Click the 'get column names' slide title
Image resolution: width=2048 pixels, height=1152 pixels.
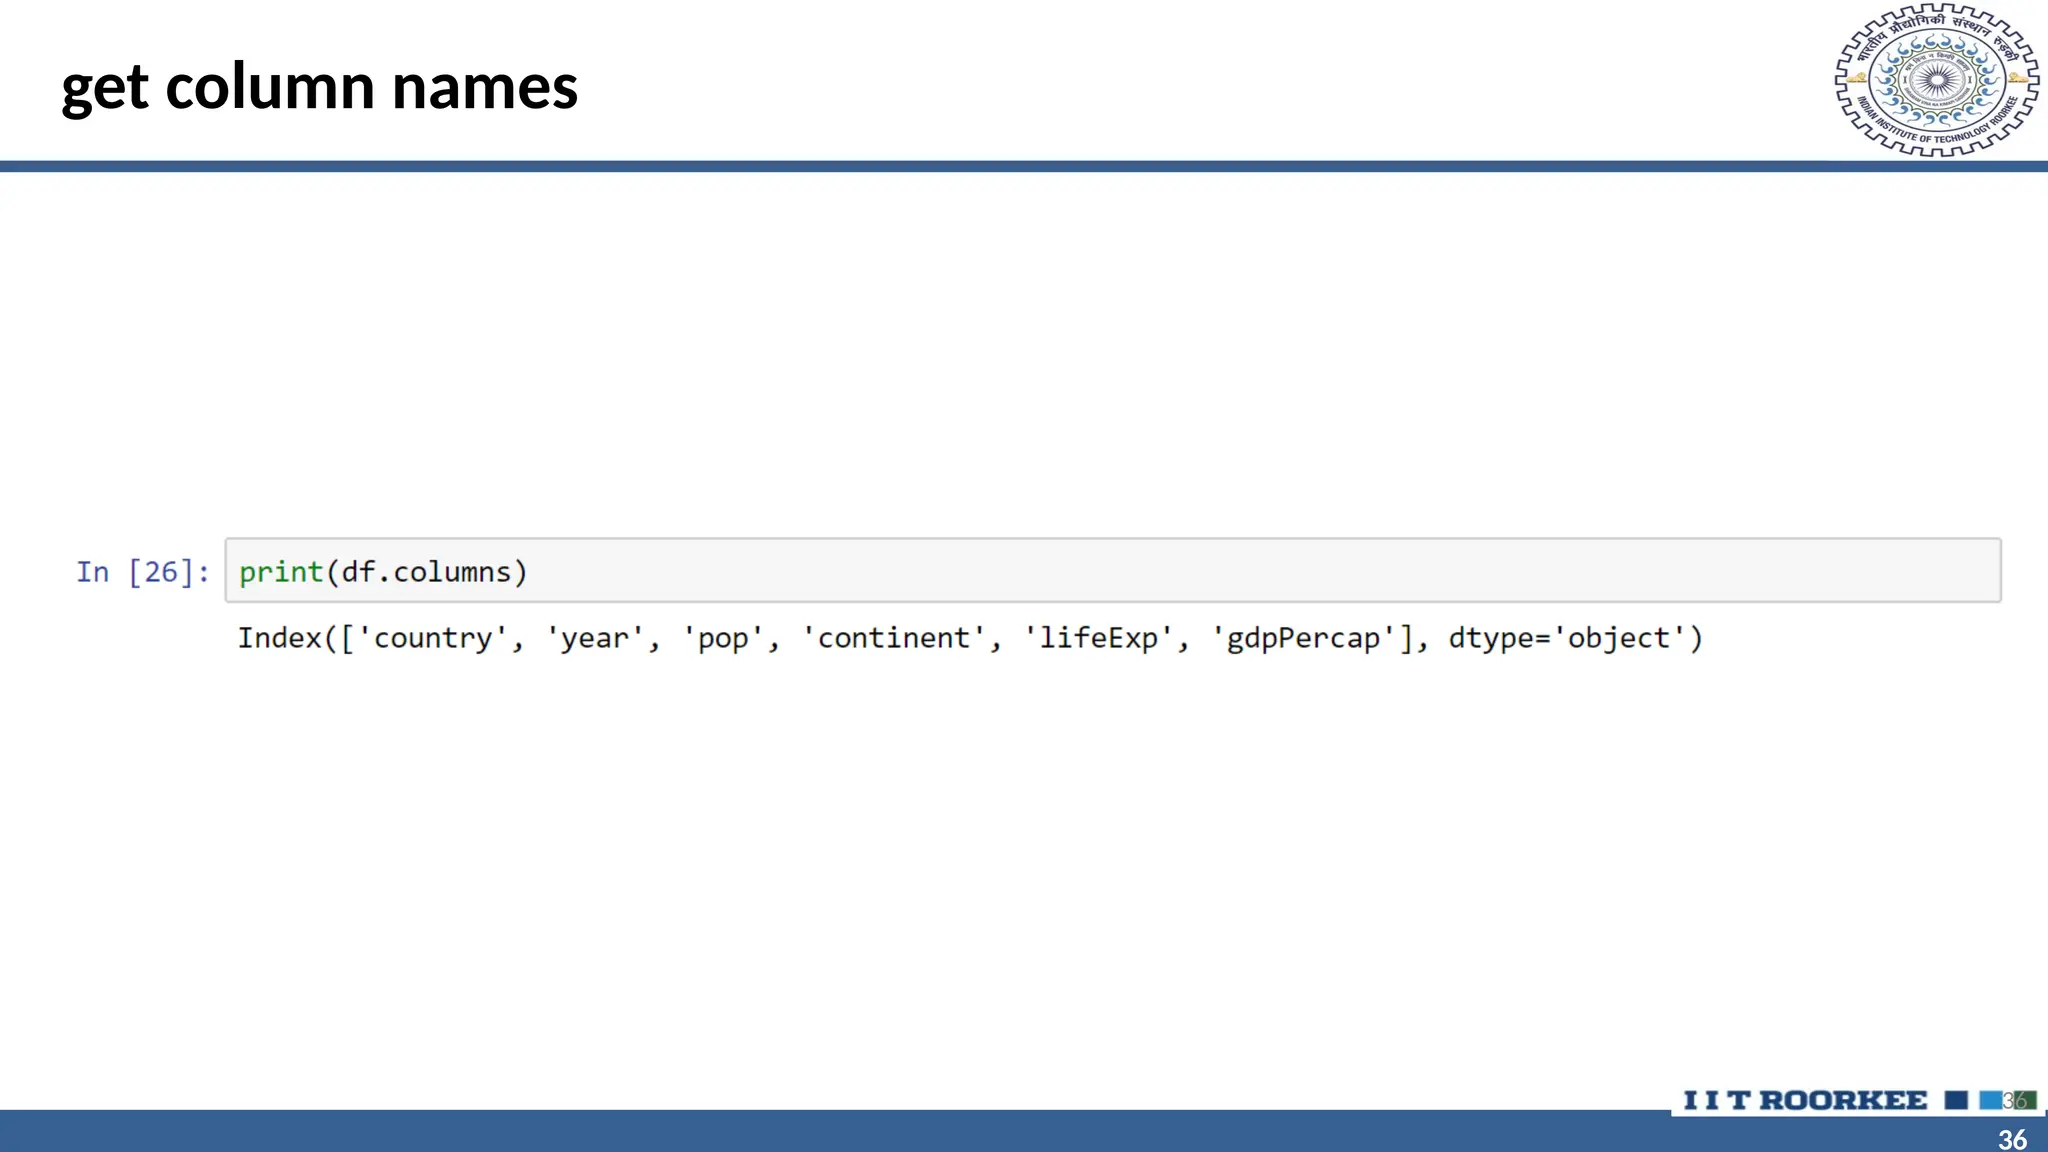pyautogui.click(x=319, y=87)
